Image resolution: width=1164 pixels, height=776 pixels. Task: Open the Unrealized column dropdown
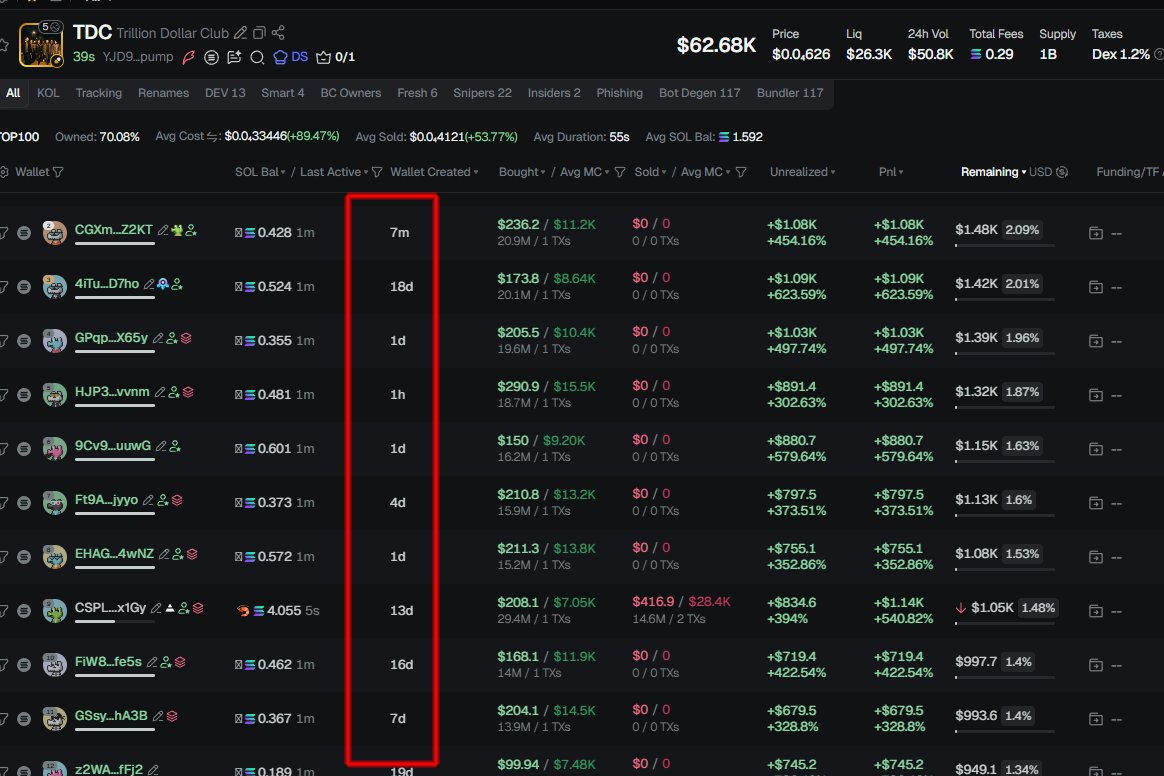coord(831,171)
